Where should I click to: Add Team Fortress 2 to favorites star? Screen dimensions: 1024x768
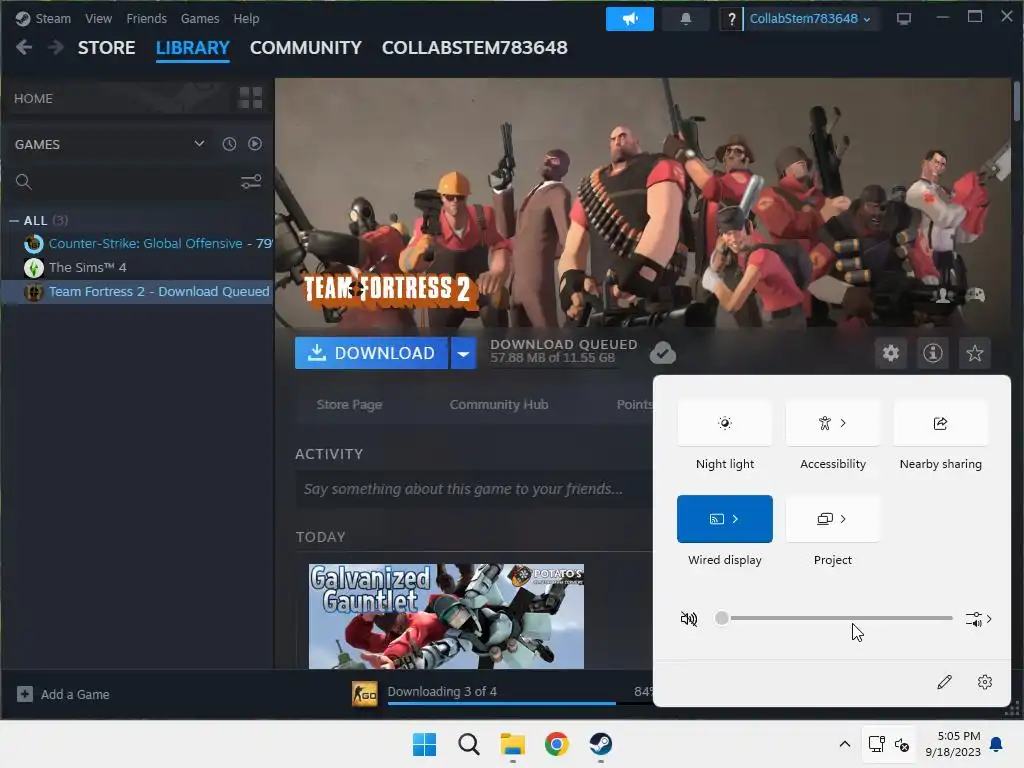point(974,353)
